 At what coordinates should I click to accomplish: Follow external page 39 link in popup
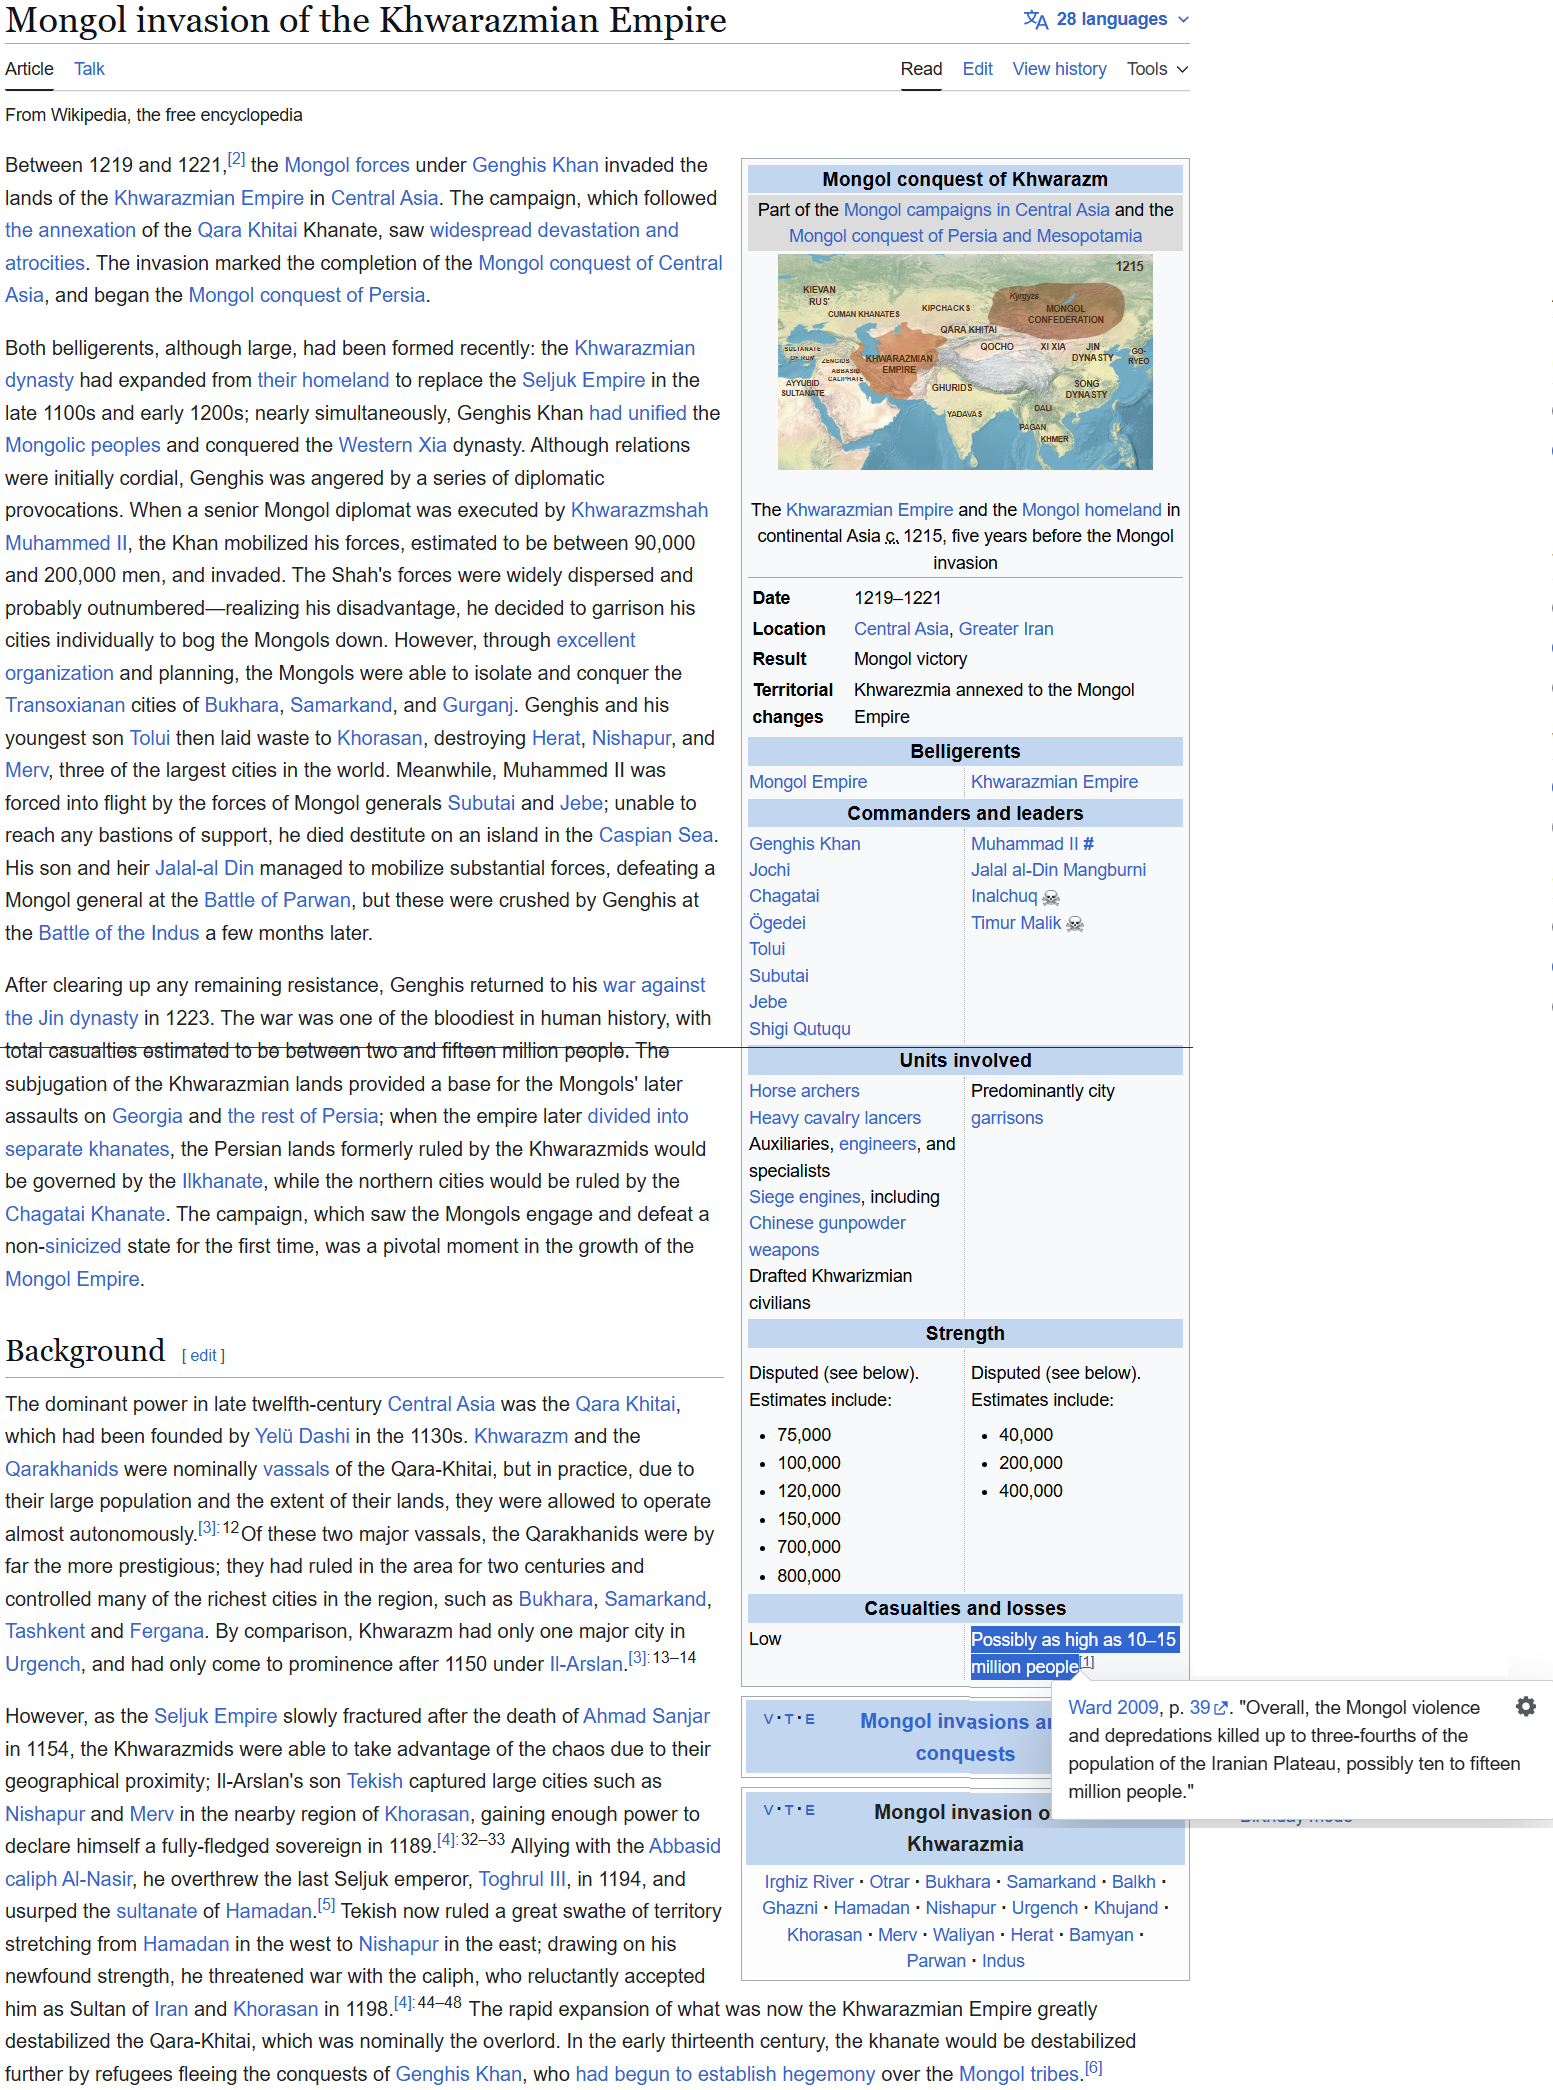(1208, 1707)
